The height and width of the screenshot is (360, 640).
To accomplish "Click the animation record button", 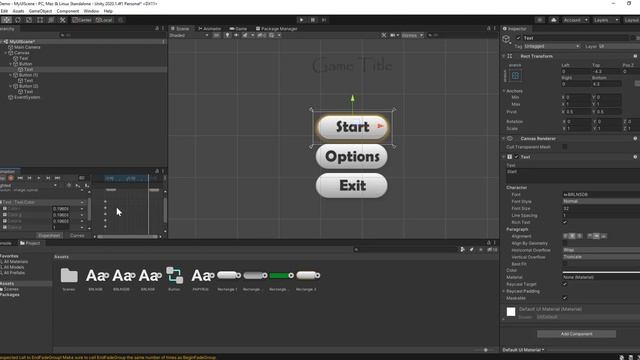I will click(x=11, y=178).
